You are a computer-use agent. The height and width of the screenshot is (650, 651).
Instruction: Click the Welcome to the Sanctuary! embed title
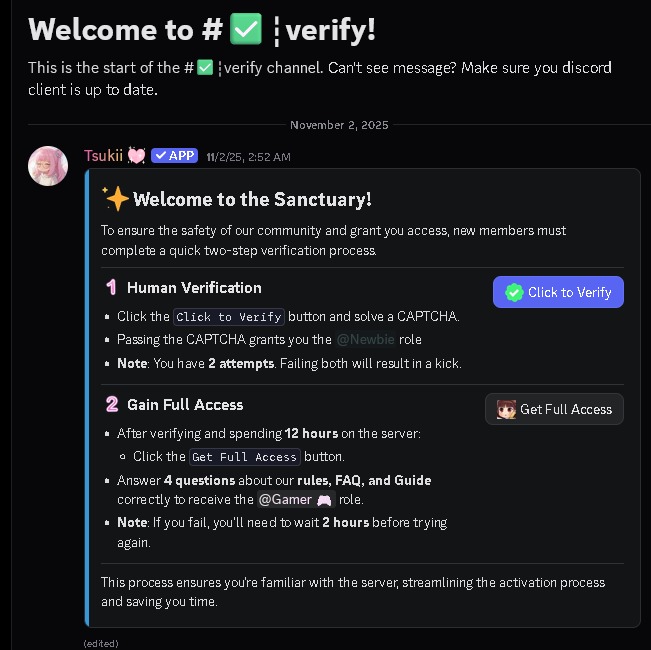coord(252,199)
